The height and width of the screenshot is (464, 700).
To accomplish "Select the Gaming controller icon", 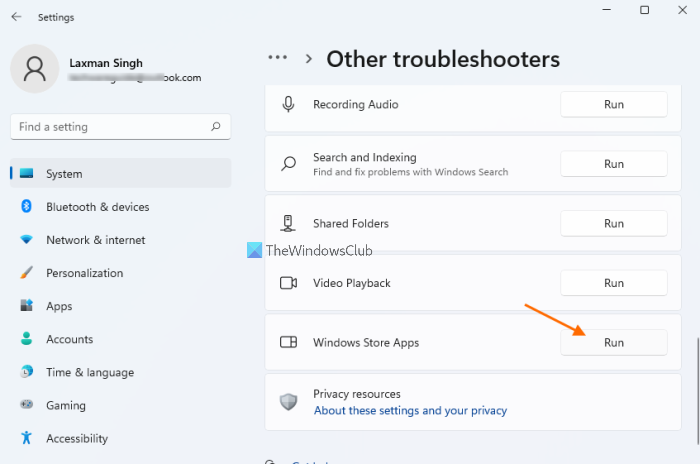I will [26, 405].
